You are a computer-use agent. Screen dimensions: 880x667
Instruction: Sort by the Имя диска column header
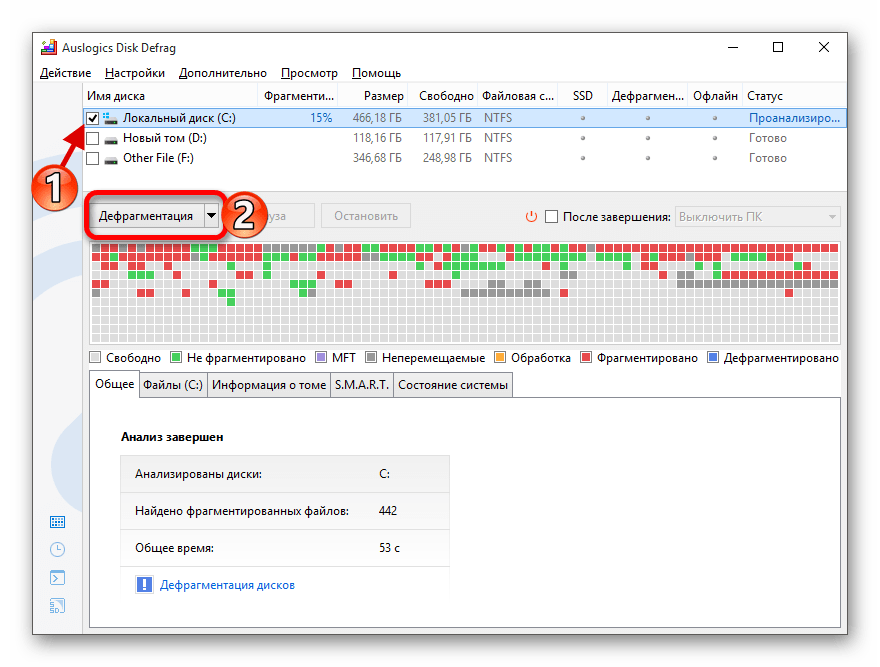point(171,96)
